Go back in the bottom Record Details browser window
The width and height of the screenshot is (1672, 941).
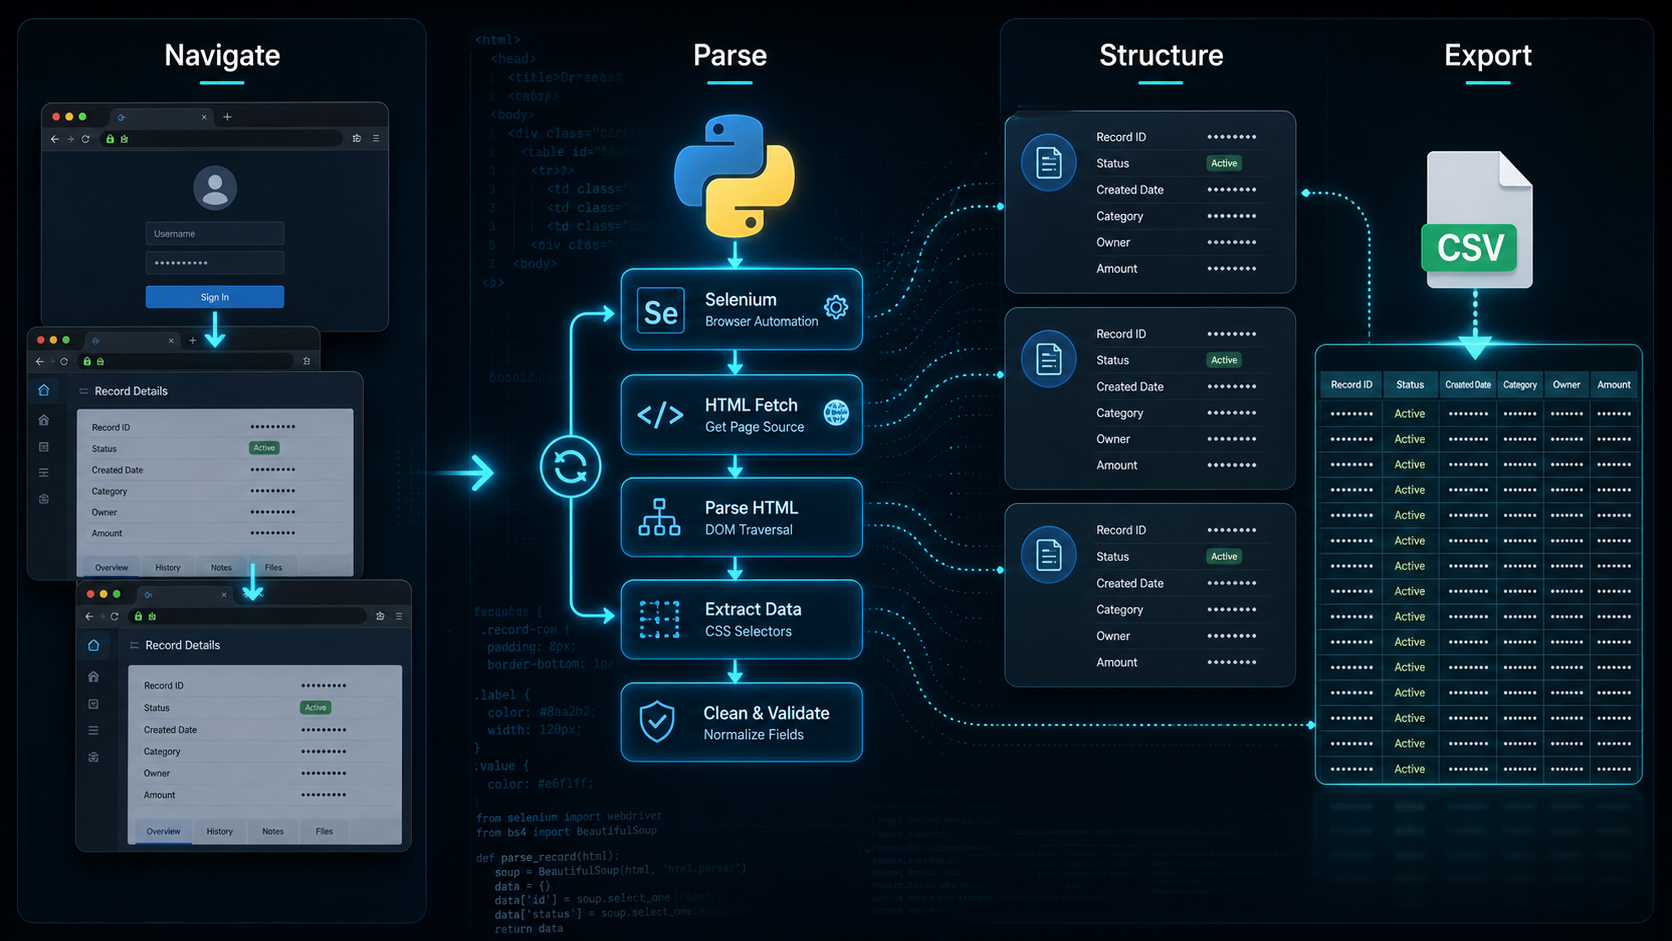[x=89, y=616]
